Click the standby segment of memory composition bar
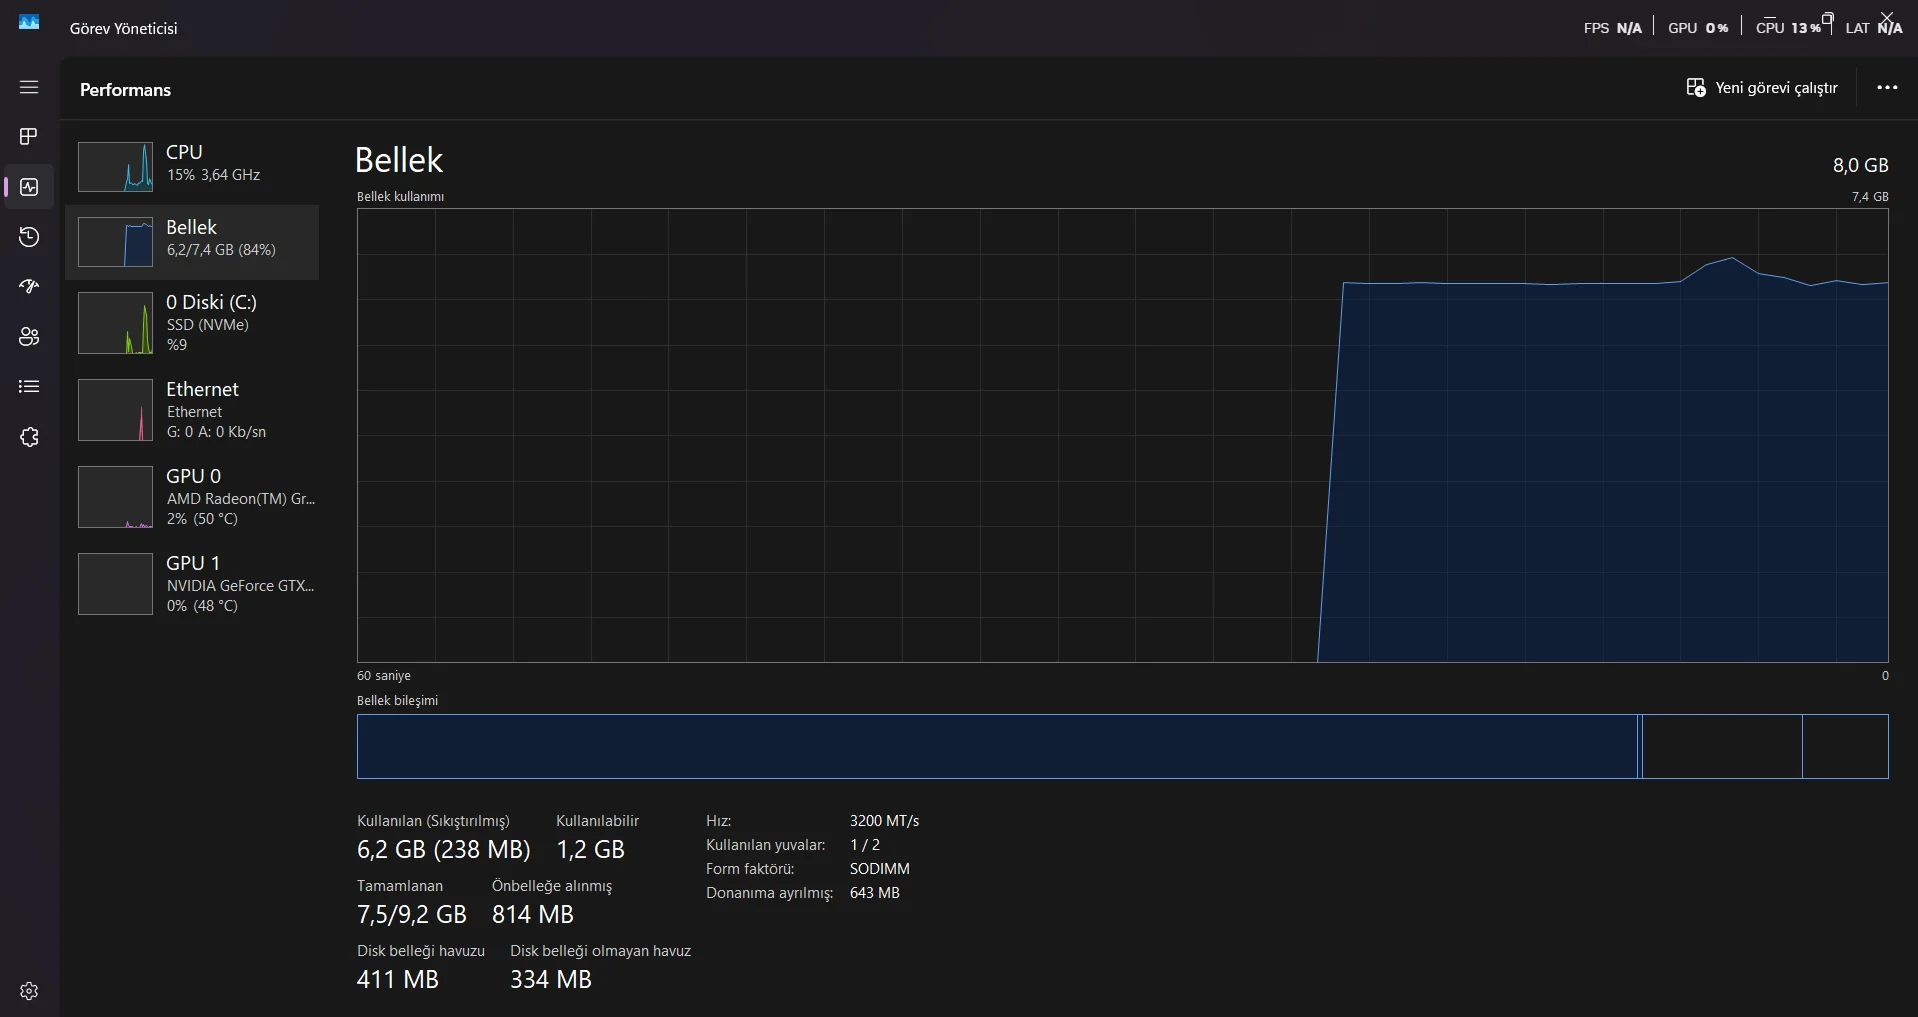 point(1722,746)
